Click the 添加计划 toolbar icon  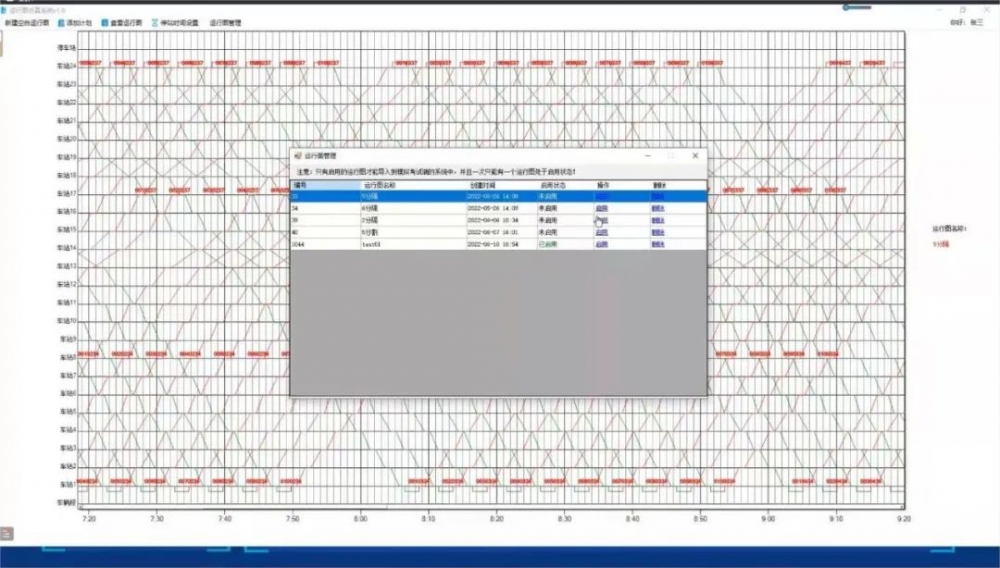[62, 22]
